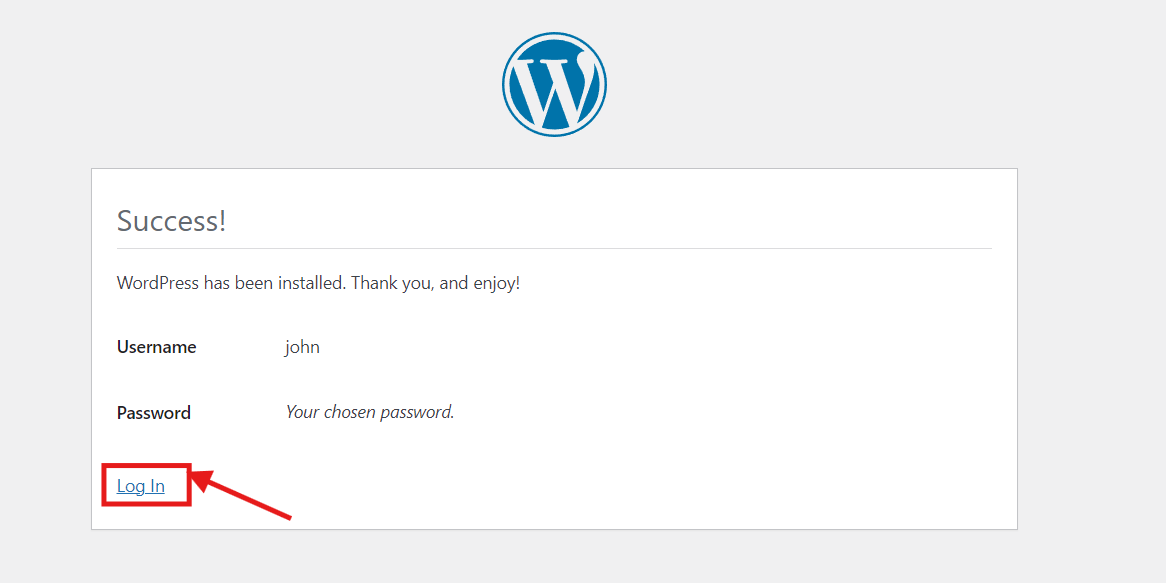Viewport: 1166px width, 583px height.
Task: Select the Success! heading
Action: pos(172,221)
